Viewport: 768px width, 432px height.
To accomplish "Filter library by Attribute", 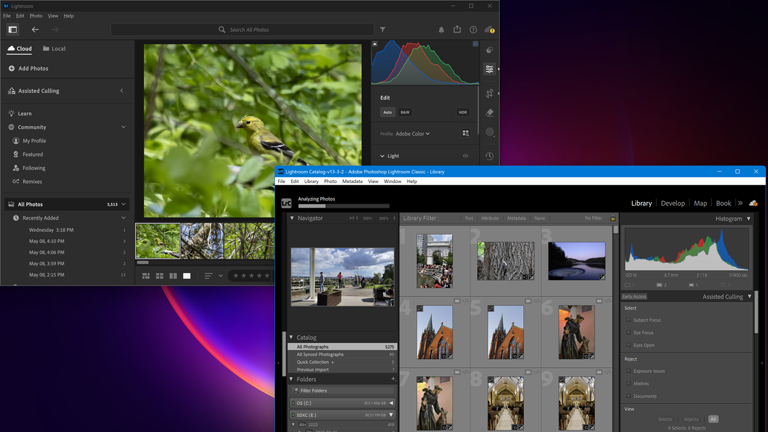I will (490, 218).
